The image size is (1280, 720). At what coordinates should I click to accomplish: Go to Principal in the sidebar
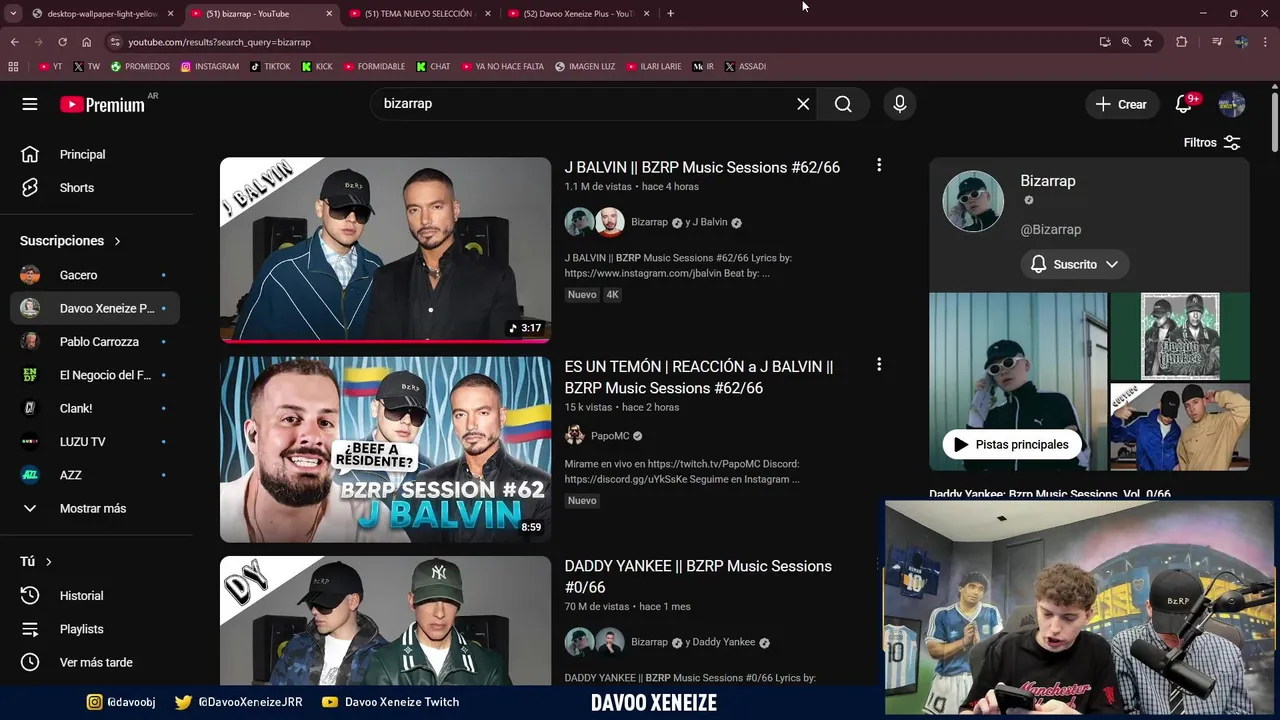tap(95, 154)
